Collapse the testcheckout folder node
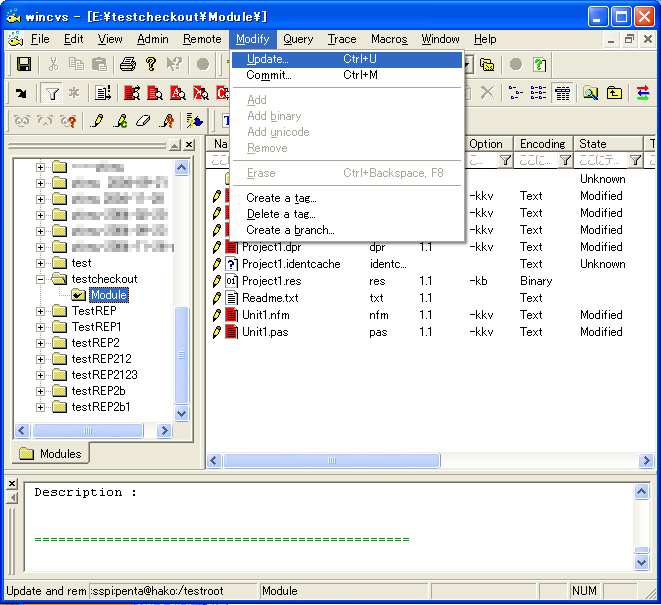Image resolution: width=661 pixels, height=605 pixels. tap(40, 280)
